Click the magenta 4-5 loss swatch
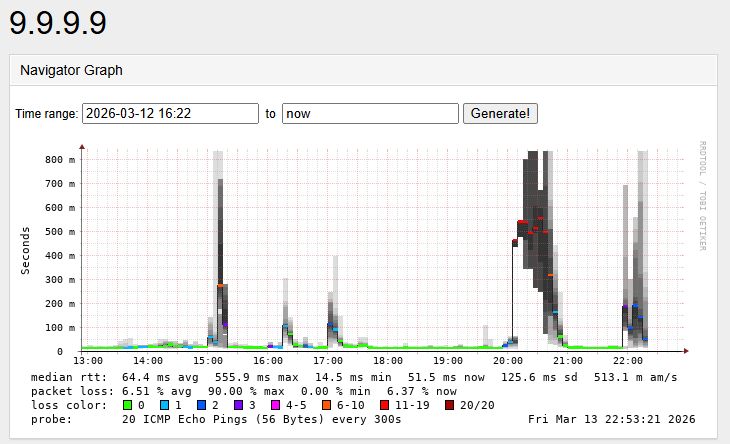This screenshot has width=730, height=444. 275,405
